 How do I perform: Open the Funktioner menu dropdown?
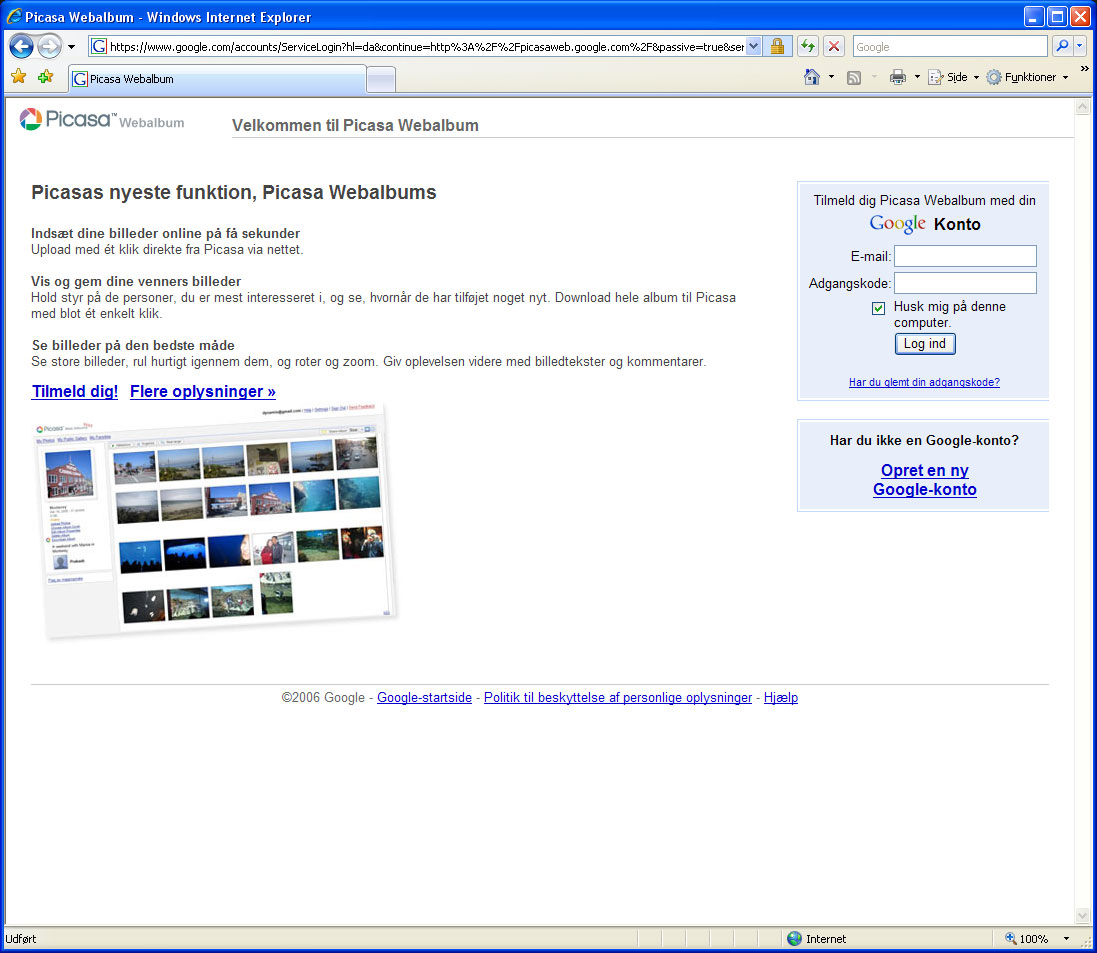tap(1027, 77)
